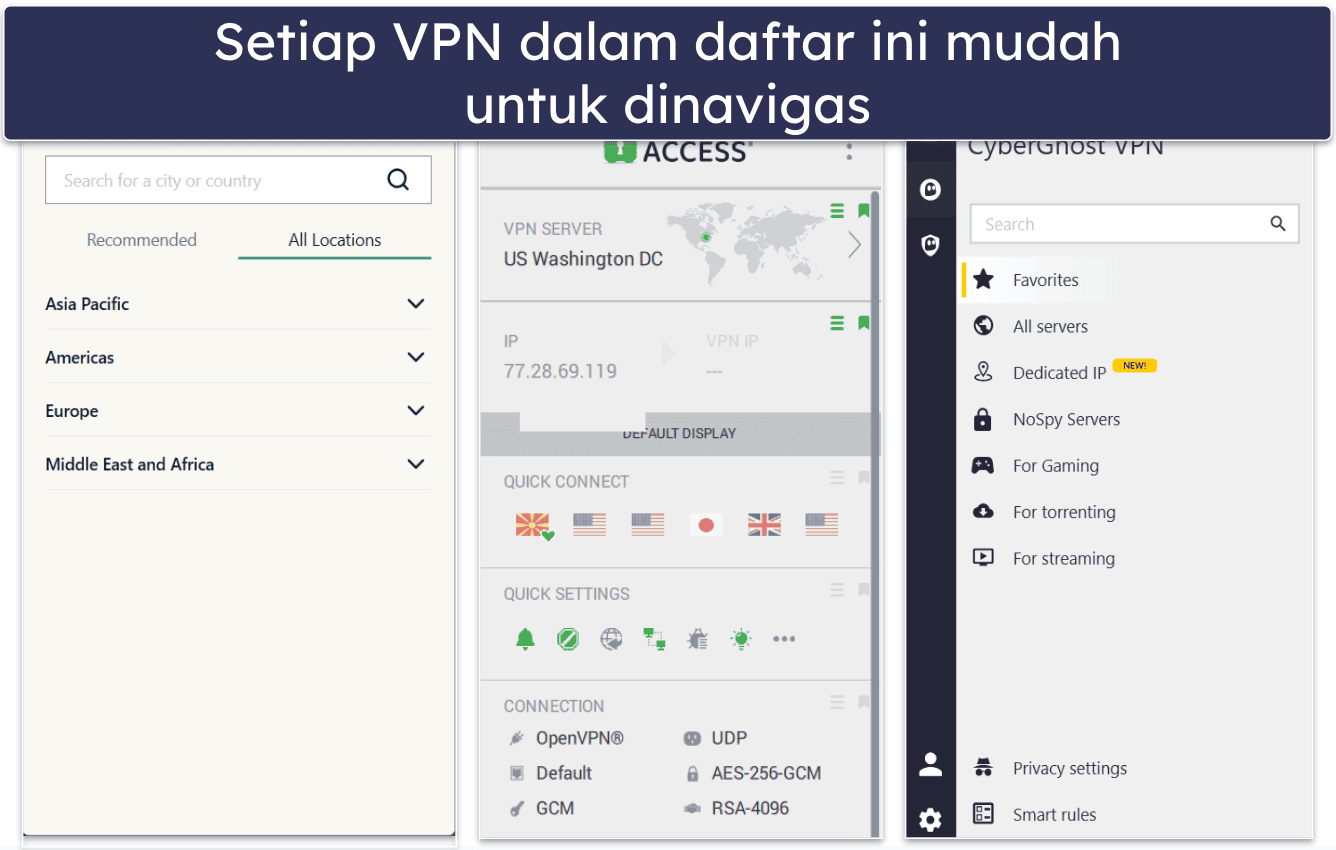The width and height of the screenshot is (1336, 850).
Task: Switch to the Recommended tab
Action: tap(141, 240)
